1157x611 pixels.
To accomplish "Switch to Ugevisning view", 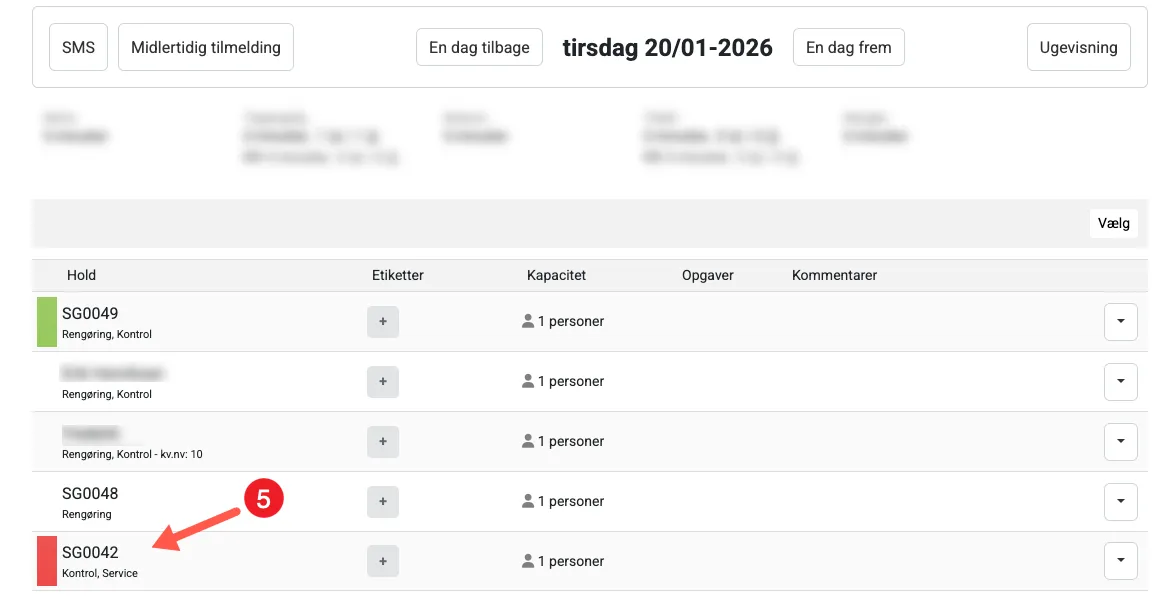I will [1078, 46].
